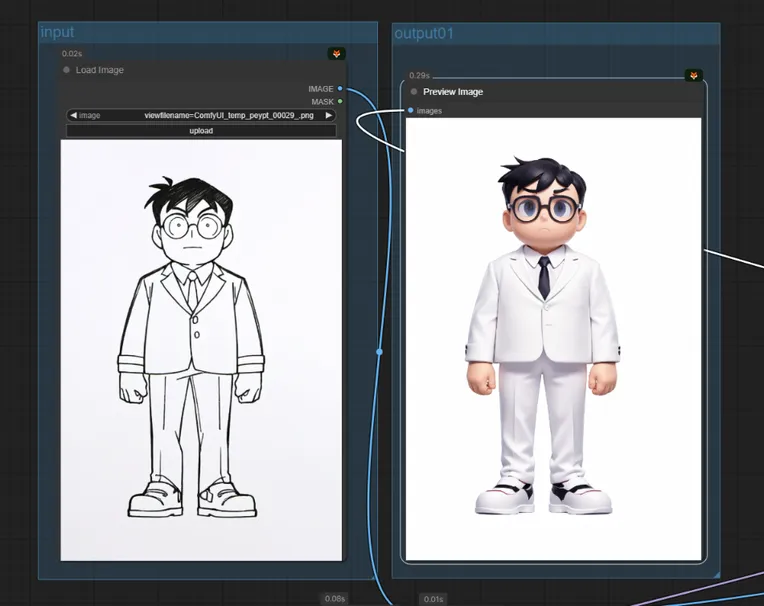The width and height of the screenshot is (764, 606).
Task: Collapse the Preview Image node using its gray dot
Action: [414, 92]
